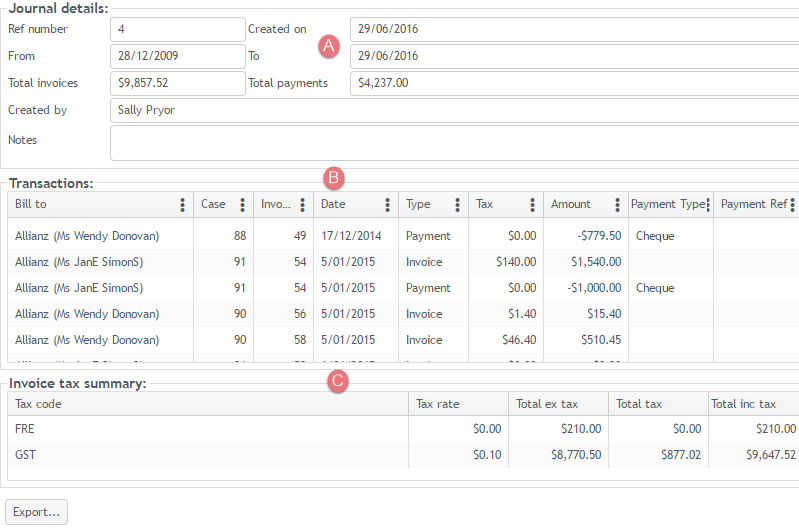
Task: Click case number 88 cell
Action: tap(240, 236)
